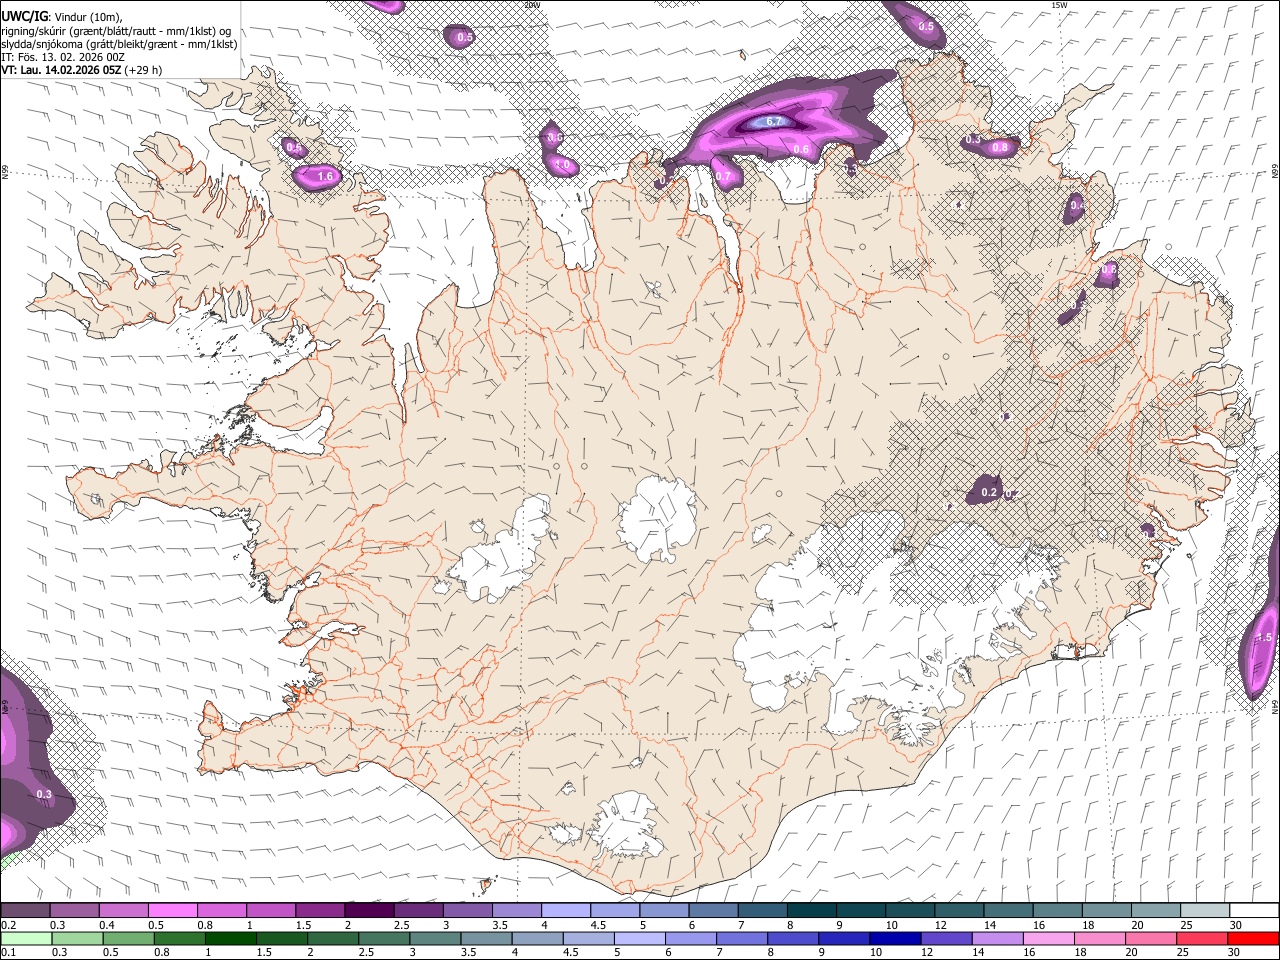Select upper-scale pink swatch between 0.5 and 0.8
Image resolution: width=1280 pixels, height=960 pixels.
coord(172,911)
